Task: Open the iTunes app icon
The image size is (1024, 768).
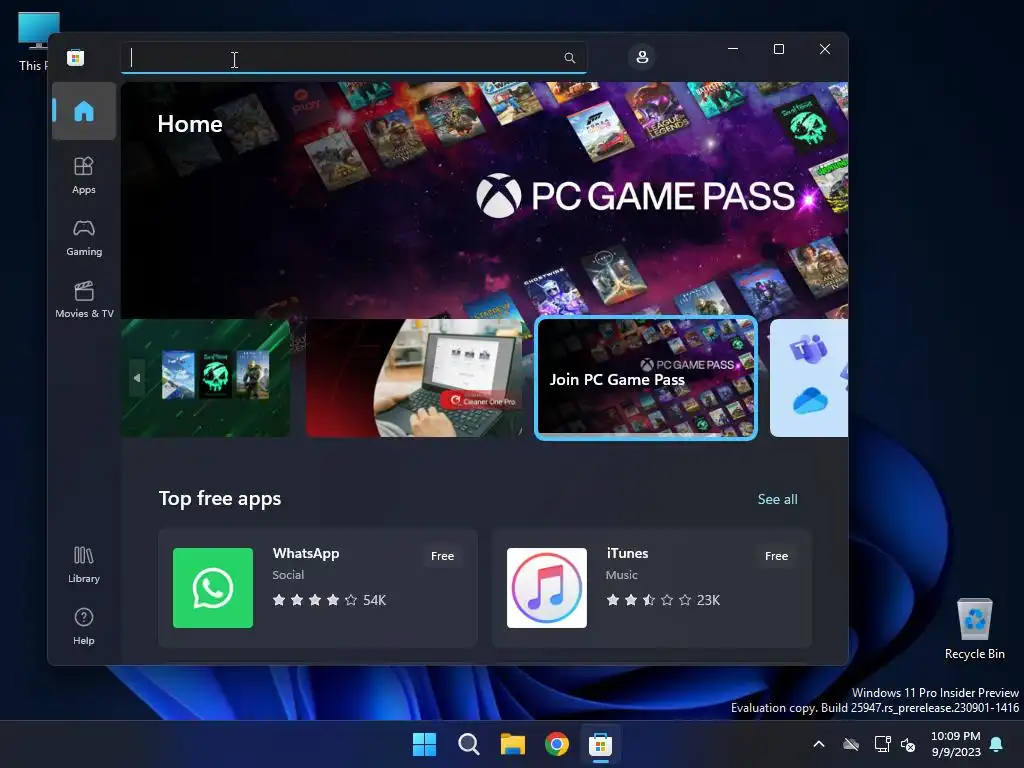Action: 547,588
